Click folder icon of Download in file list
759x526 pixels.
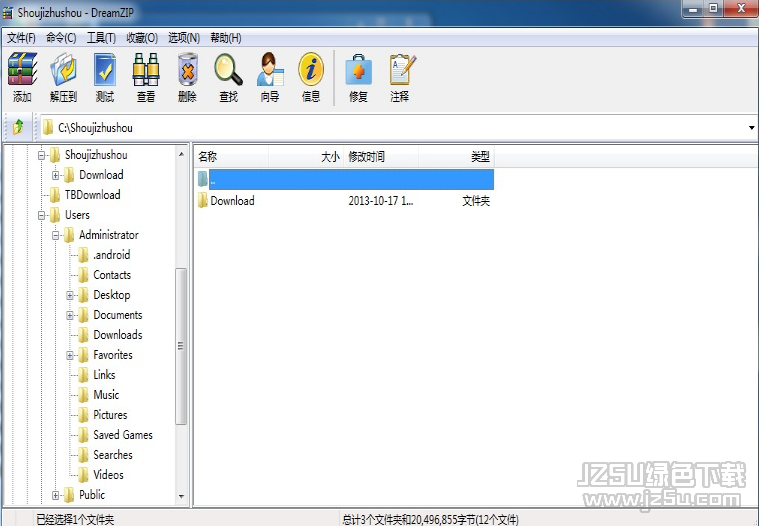pos(202,200)
